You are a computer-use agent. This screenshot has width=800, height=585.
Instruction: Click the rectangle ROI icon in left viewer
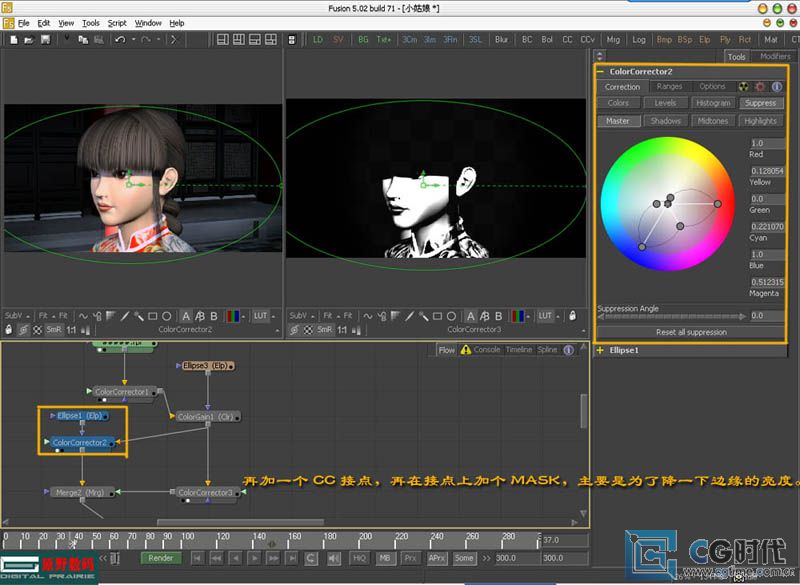pos(152,316)
